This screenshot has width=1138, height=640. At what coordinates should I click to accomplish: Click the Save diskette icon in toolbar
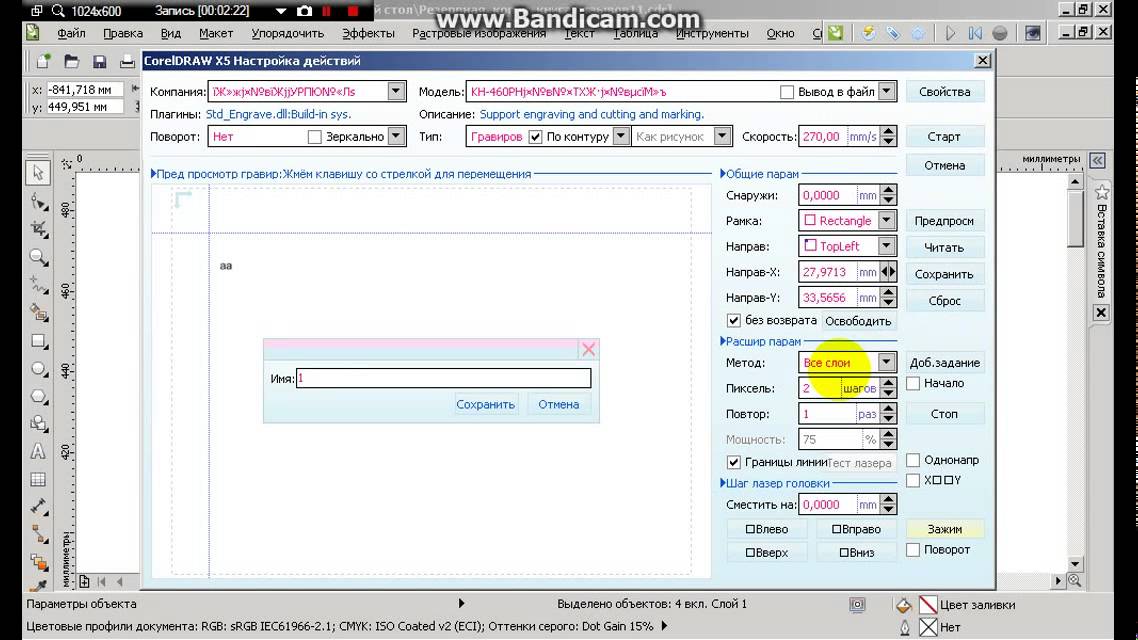click(x=99, y=62)
